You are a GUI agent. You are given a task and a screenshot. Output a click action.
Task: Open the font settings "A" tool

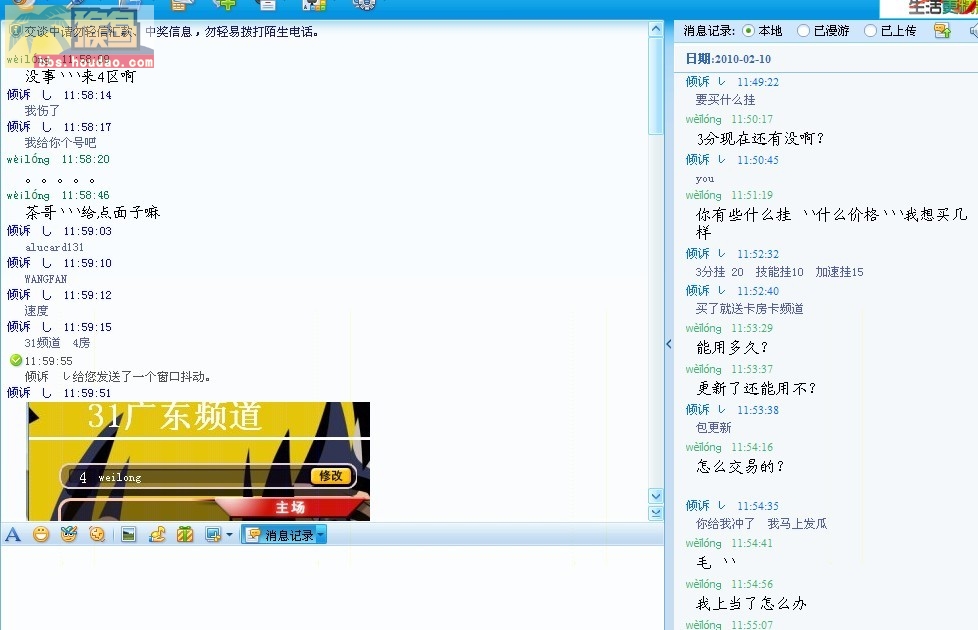(x=13, y=535)
